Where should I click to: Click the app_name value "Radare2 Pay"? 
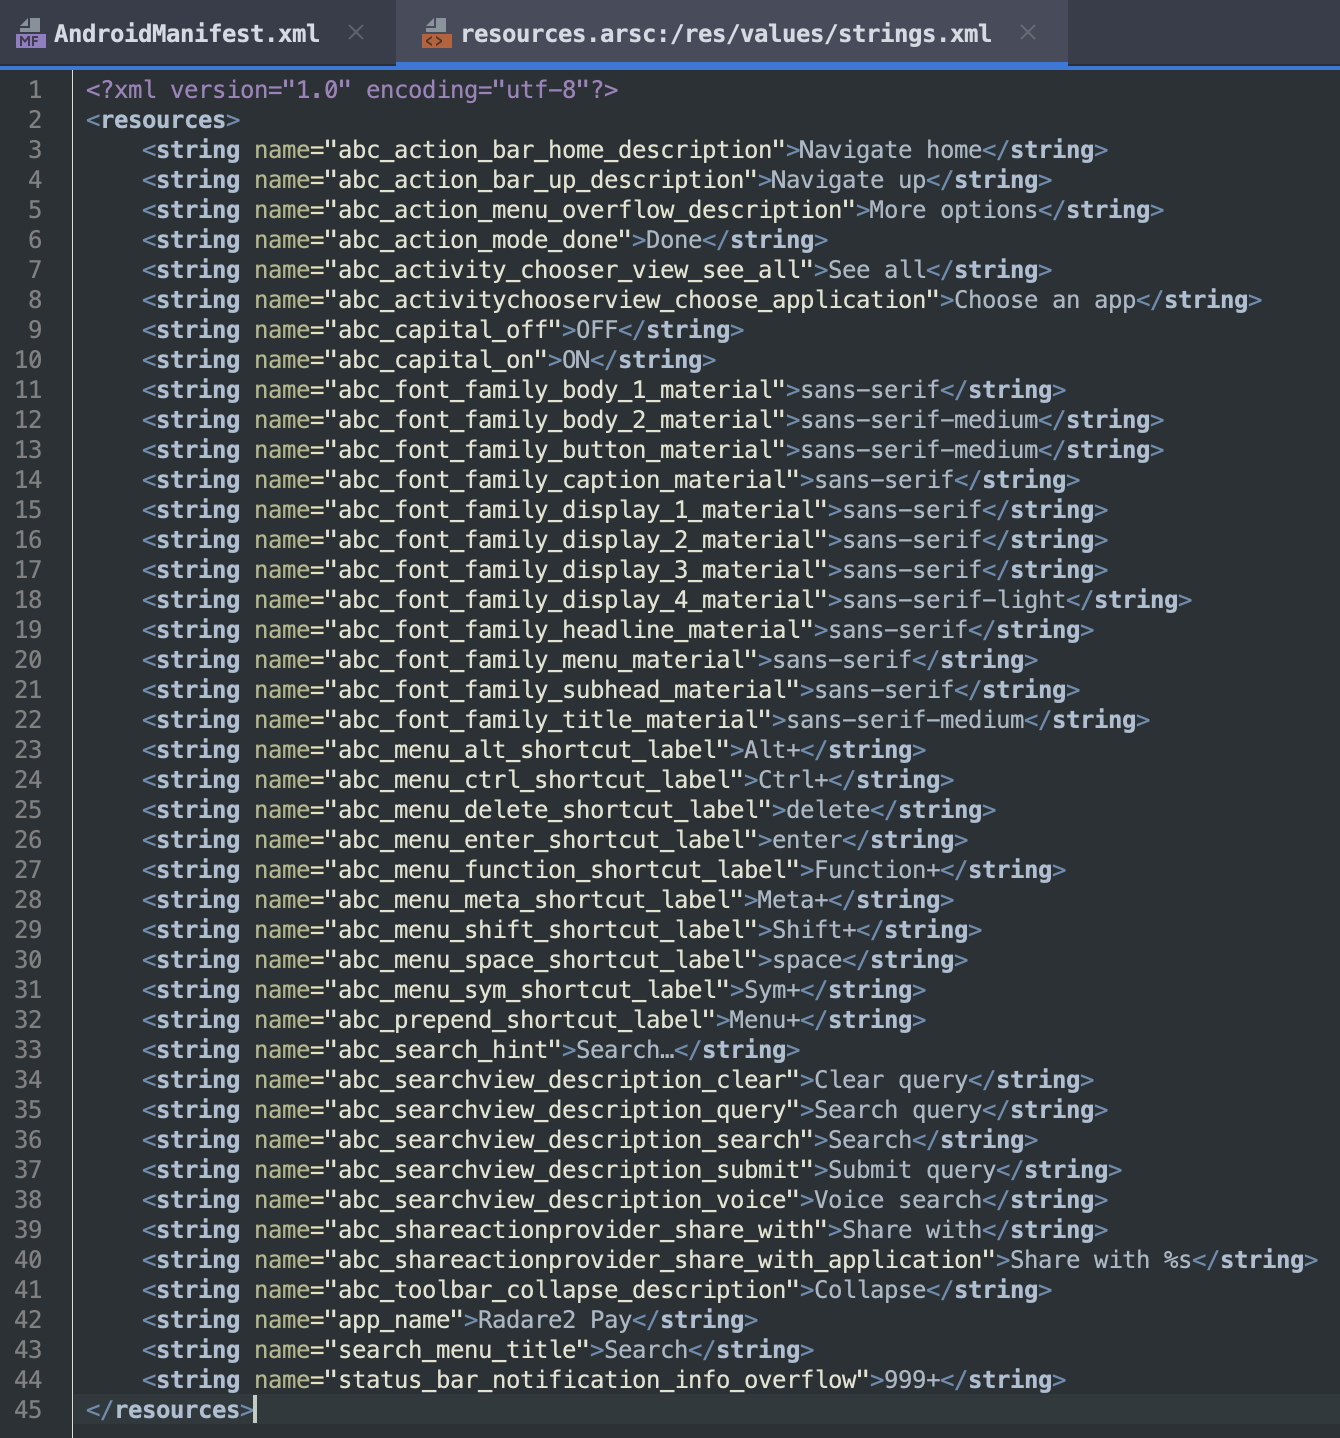(x=555, y=1320)
